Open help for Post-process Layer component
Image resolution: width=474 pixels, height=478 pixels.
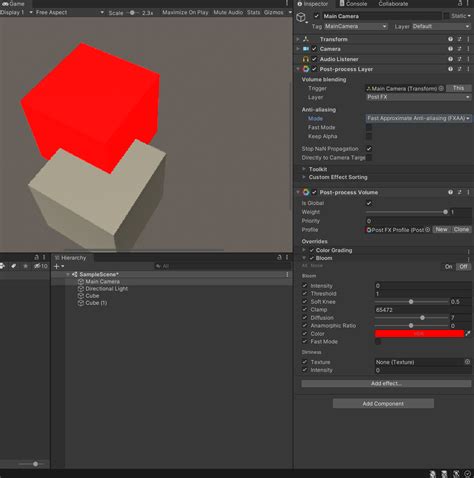450,69
